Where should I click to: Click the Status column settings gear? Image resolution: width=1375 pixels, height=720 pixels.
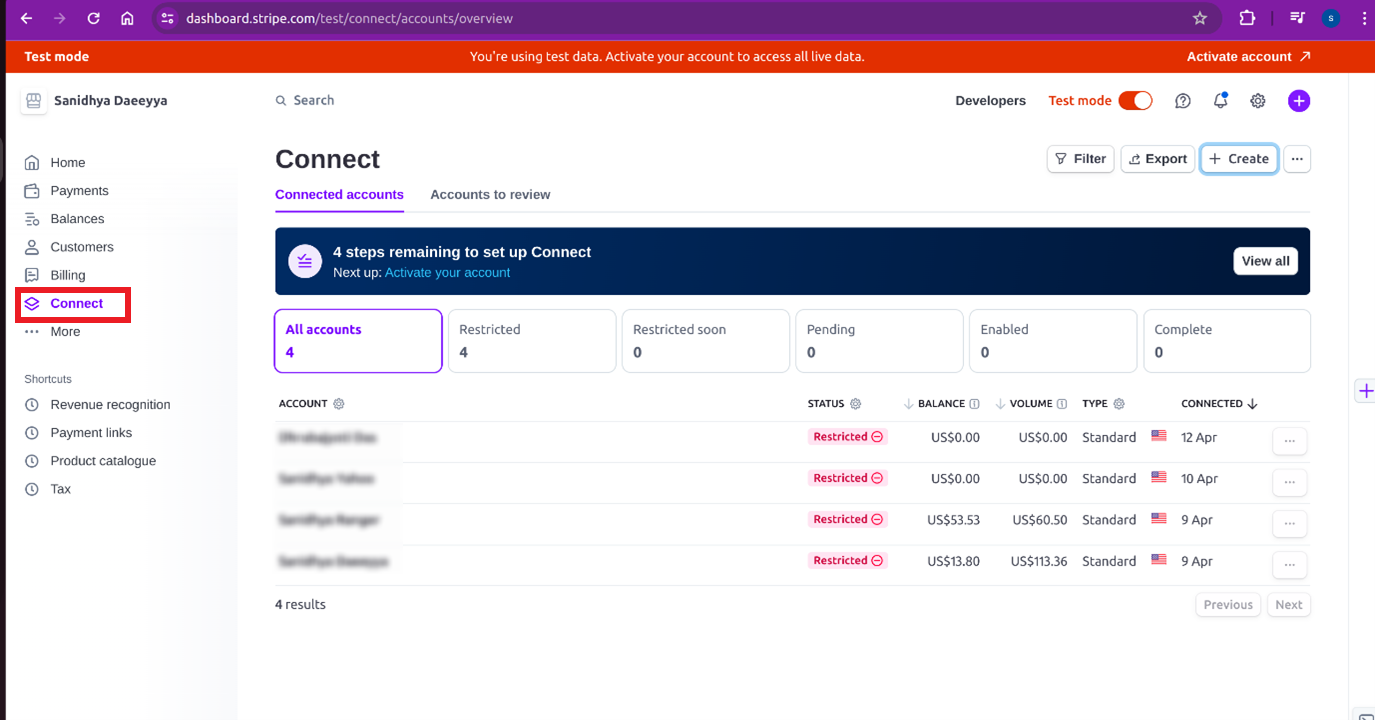(855, 404)
